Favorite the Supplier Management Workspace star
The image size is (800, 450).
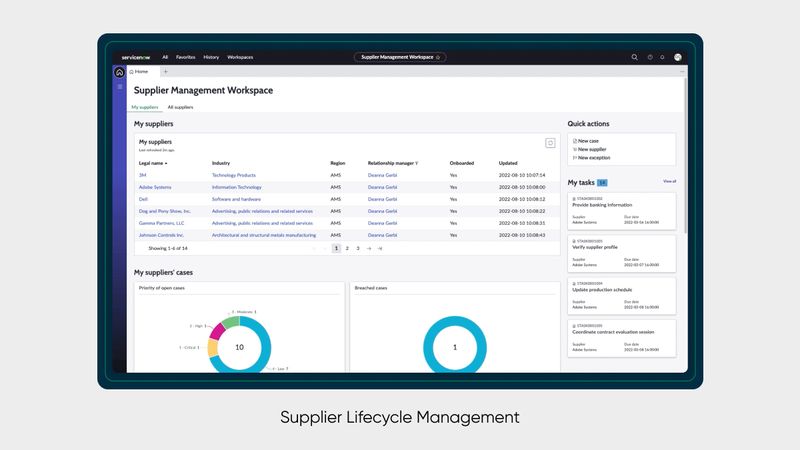coord(438,57)
